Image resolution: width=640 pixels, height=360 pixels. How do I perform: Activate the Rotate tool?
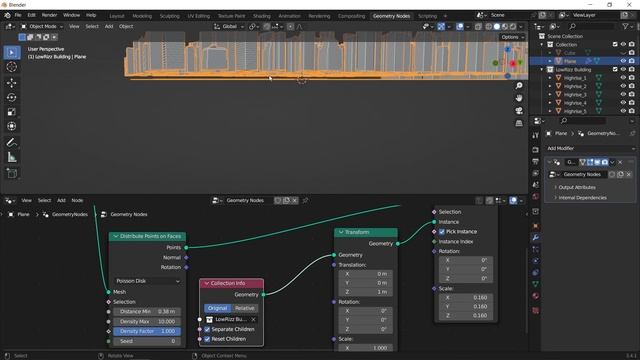(11, 97)
